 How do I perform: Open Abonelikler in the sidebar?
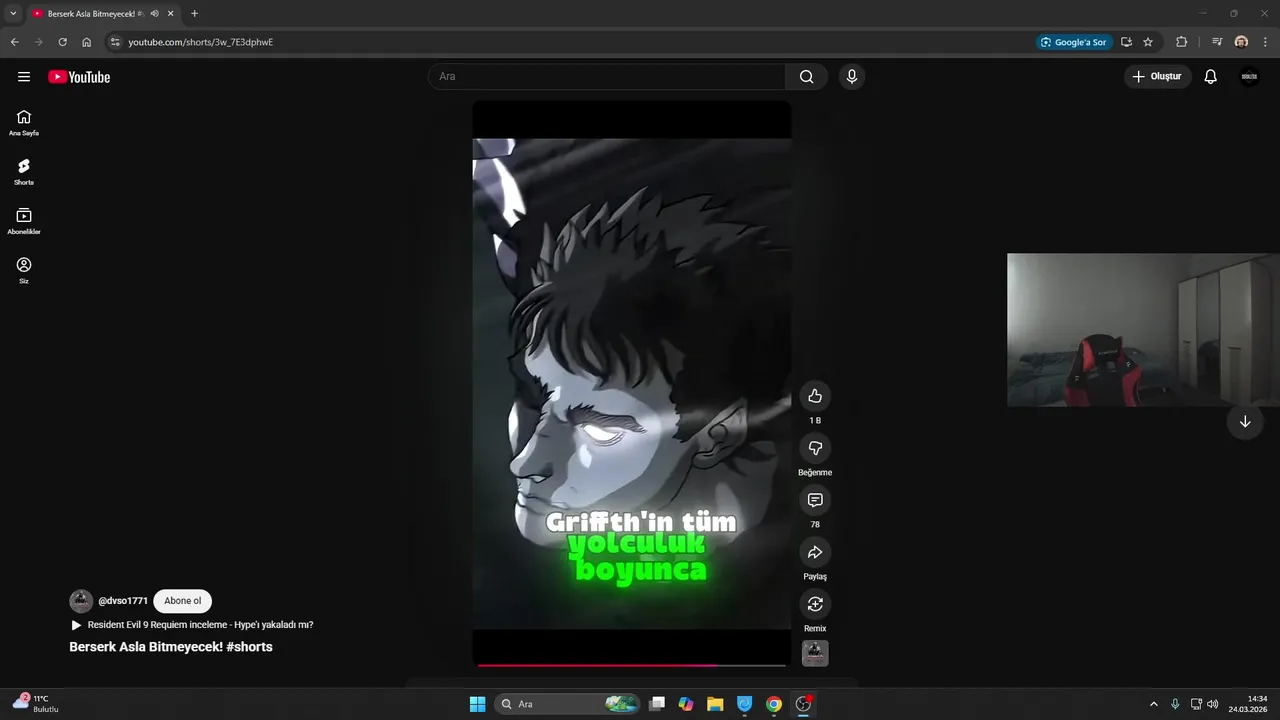[x=24, y=221]
